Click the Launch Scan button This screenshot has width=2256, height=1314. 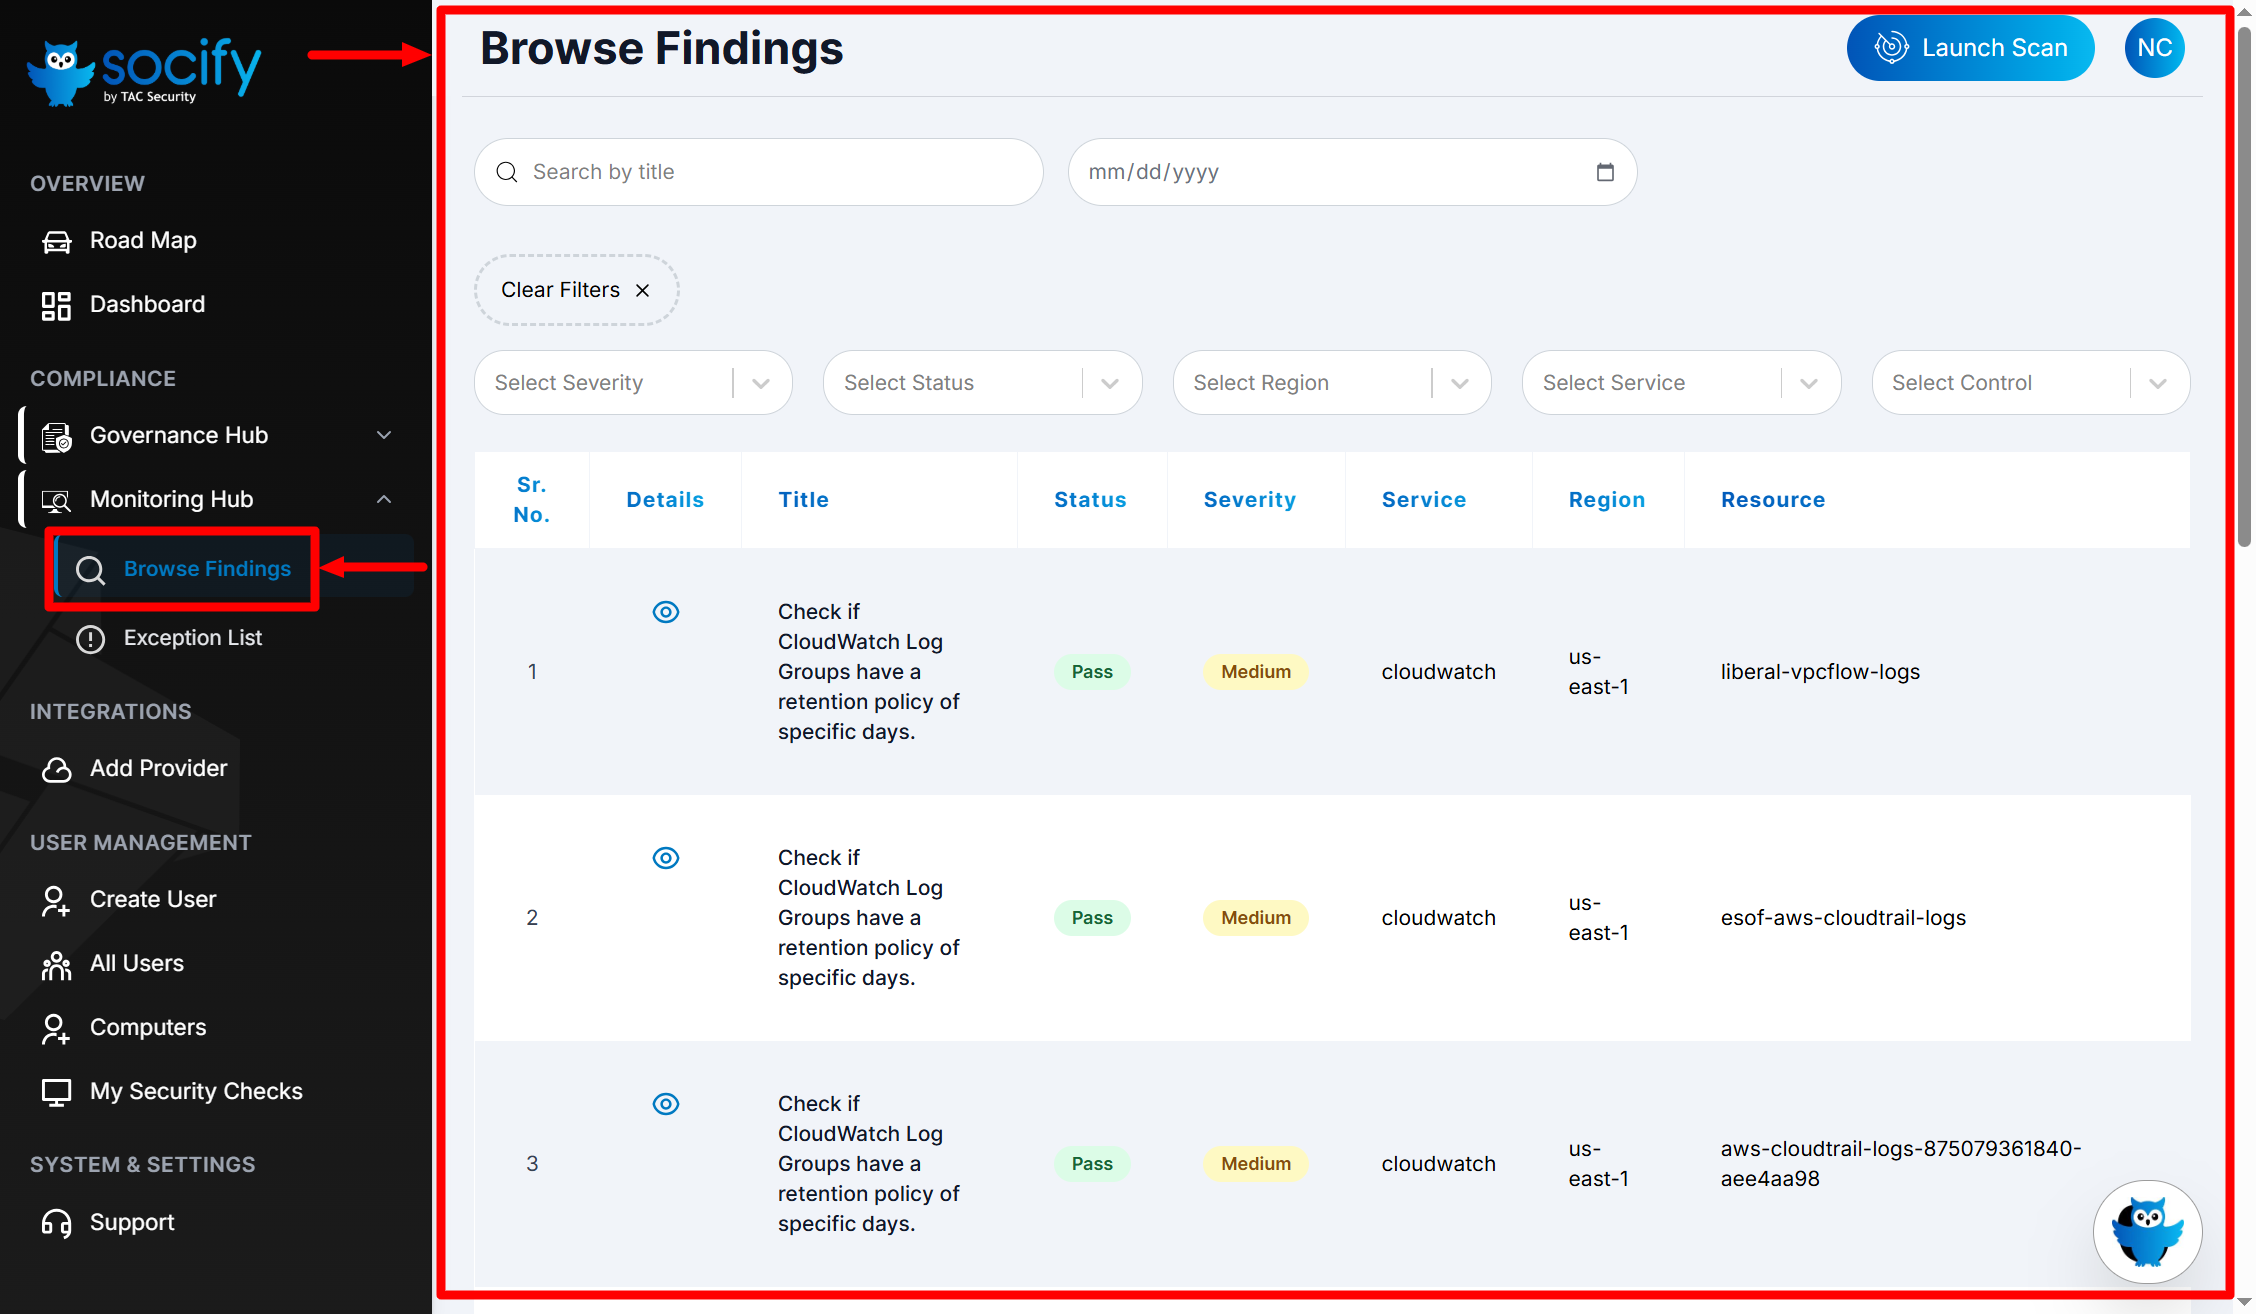(1969, 48)
